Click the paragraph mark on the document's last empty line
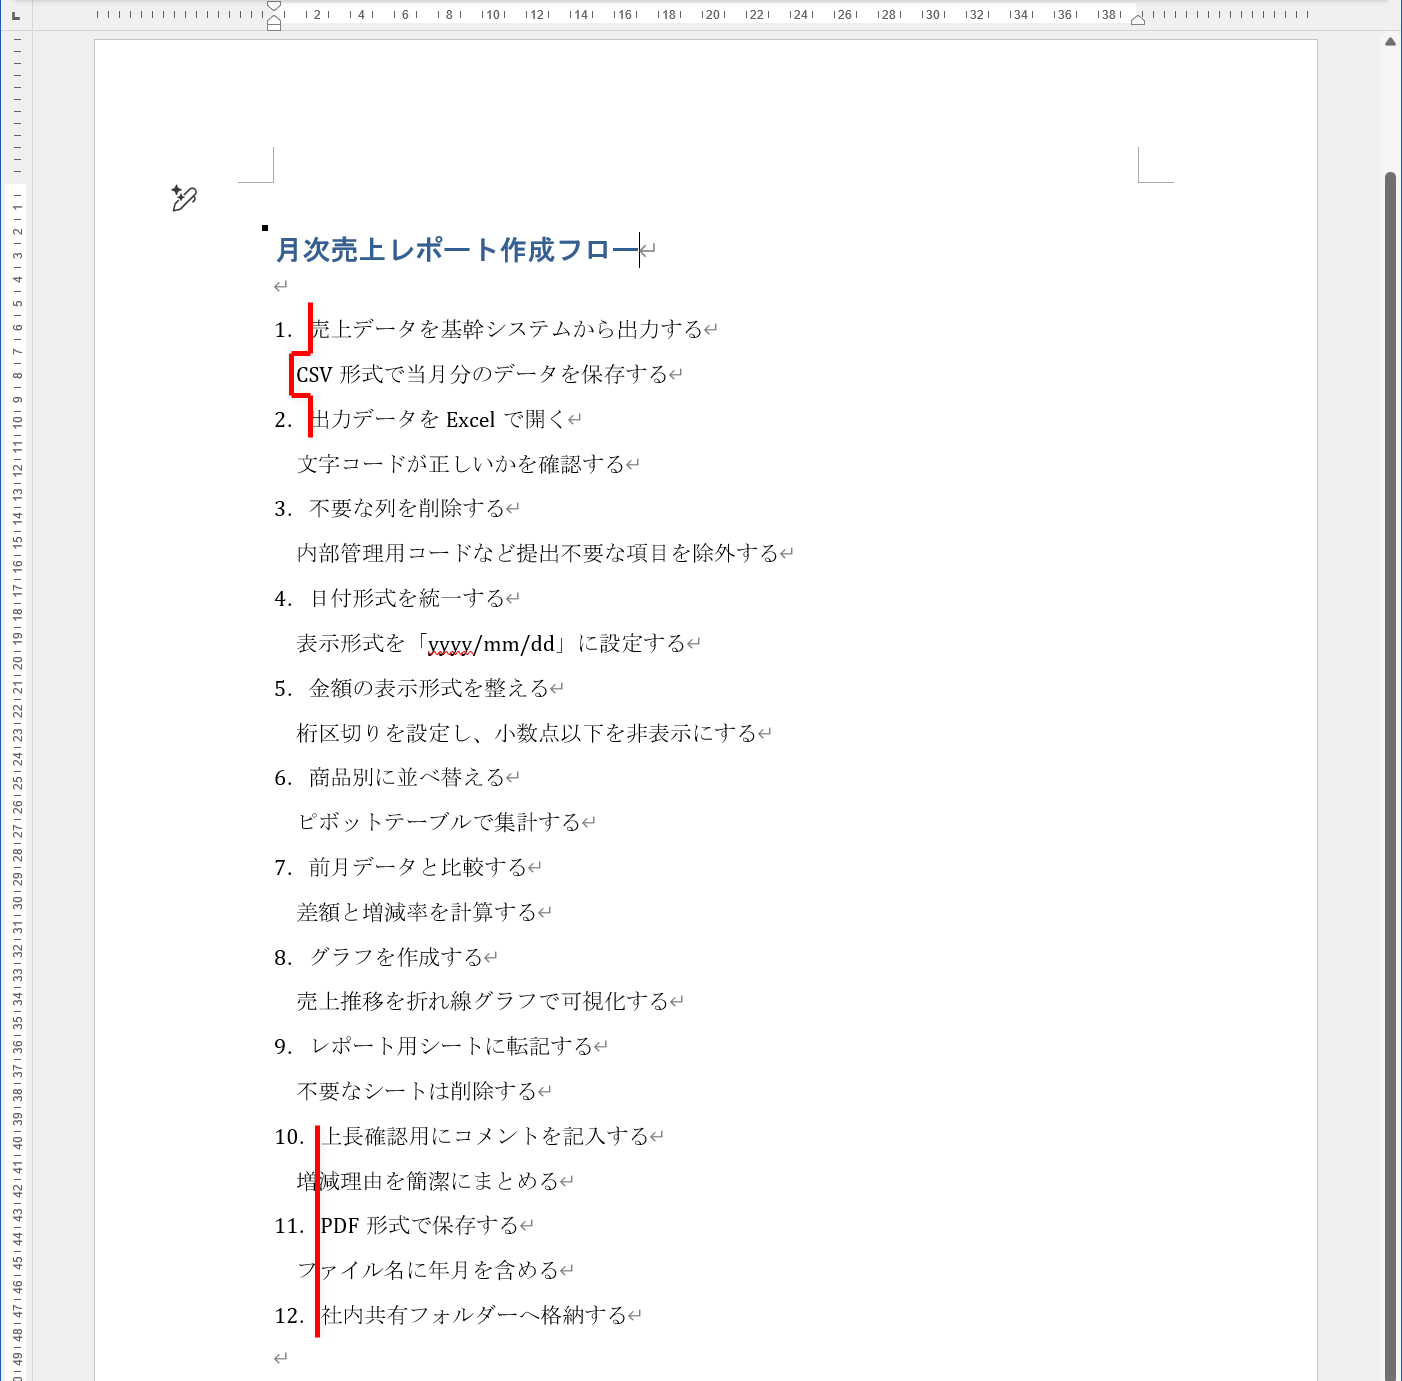The width and height of the screenshot is (1402, 1381). pos(280,1357)
